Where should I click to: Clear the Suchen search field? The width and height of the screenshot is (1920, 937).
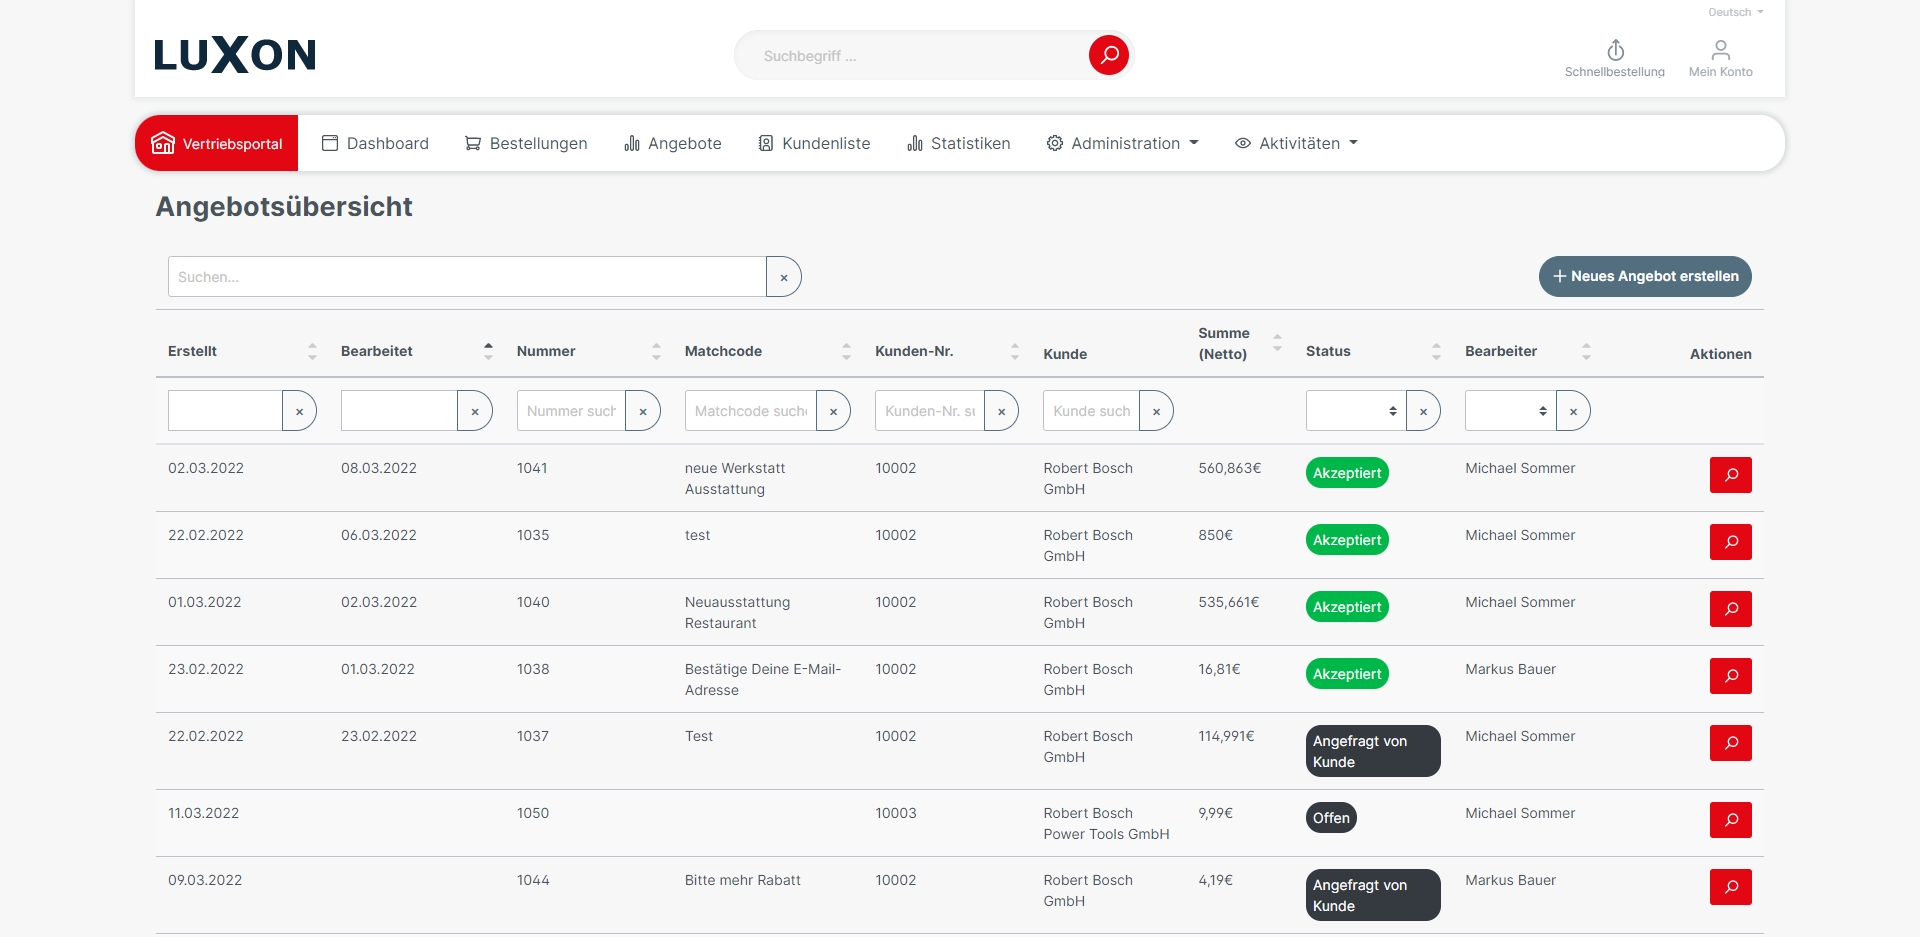coord(784,277)
